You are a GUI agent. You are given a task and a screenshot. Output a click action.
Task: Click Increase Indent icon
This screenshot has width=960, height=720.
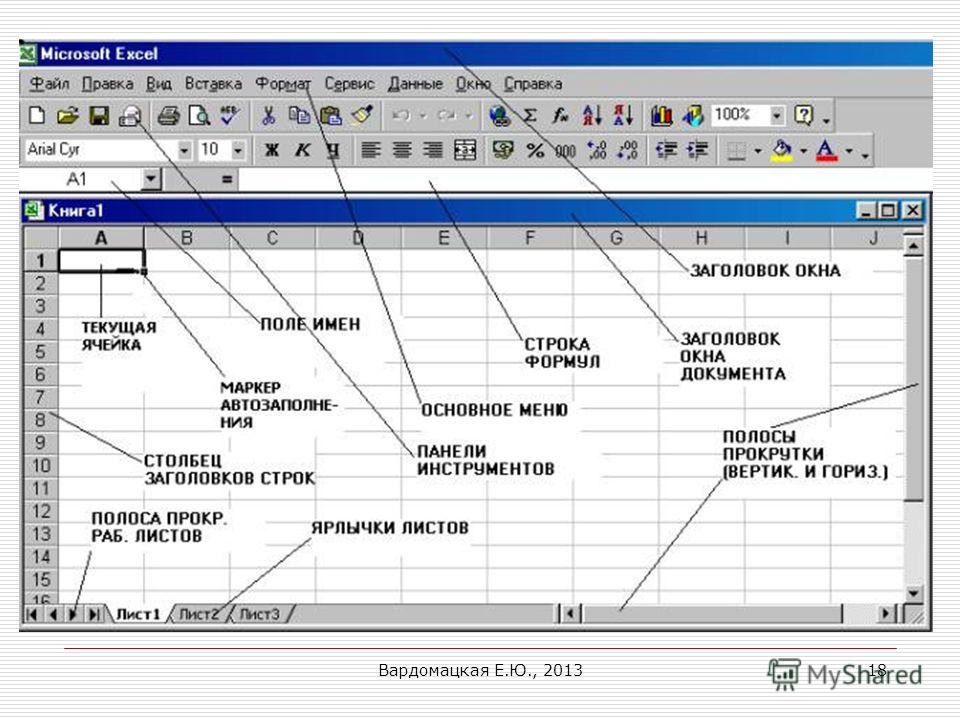[697, 150]
